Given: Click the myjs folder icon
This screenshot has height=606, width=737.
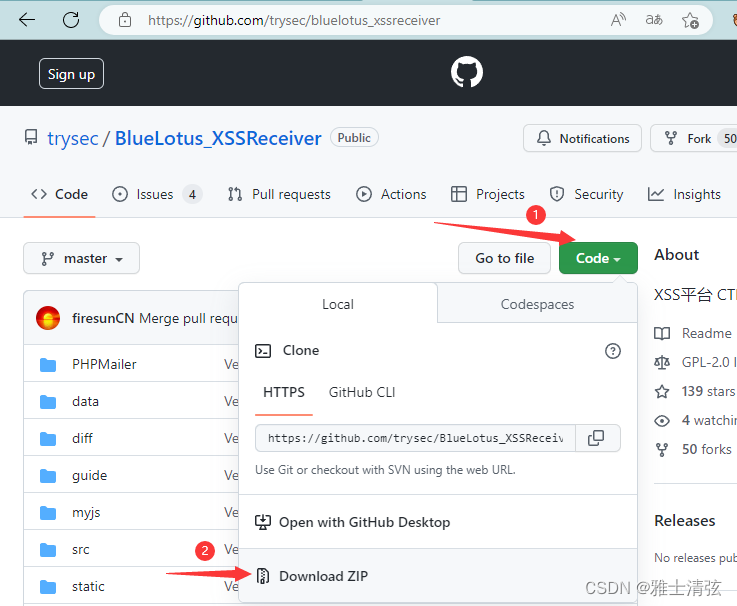Looking at the screenshot, I should coord(48,513).
